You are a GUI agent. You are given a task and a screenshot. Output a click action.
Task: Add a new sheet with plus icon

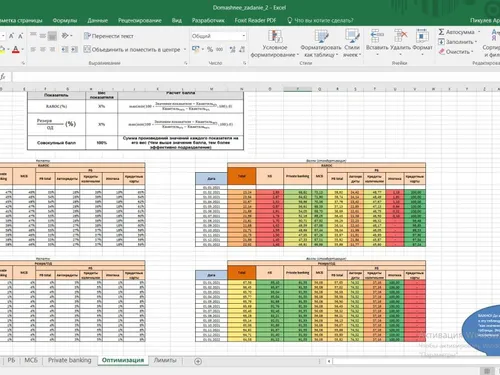pos(198,361)
